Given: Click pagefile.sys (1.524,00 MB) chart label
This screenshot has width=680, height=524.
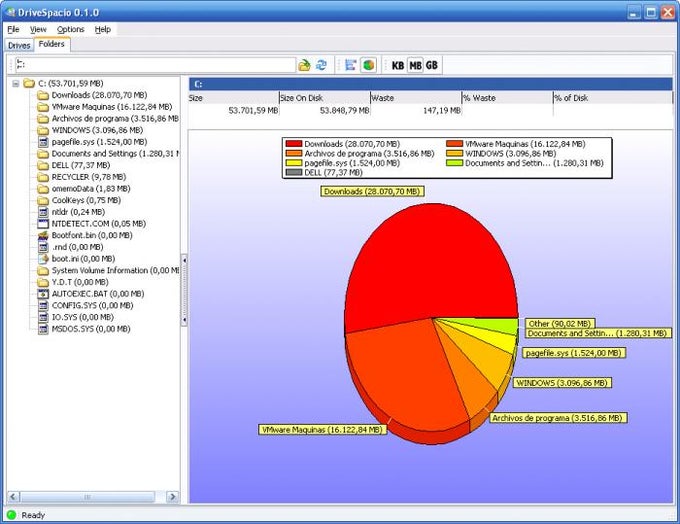Looking at the screenshot, I should click(x=573, y=353).
